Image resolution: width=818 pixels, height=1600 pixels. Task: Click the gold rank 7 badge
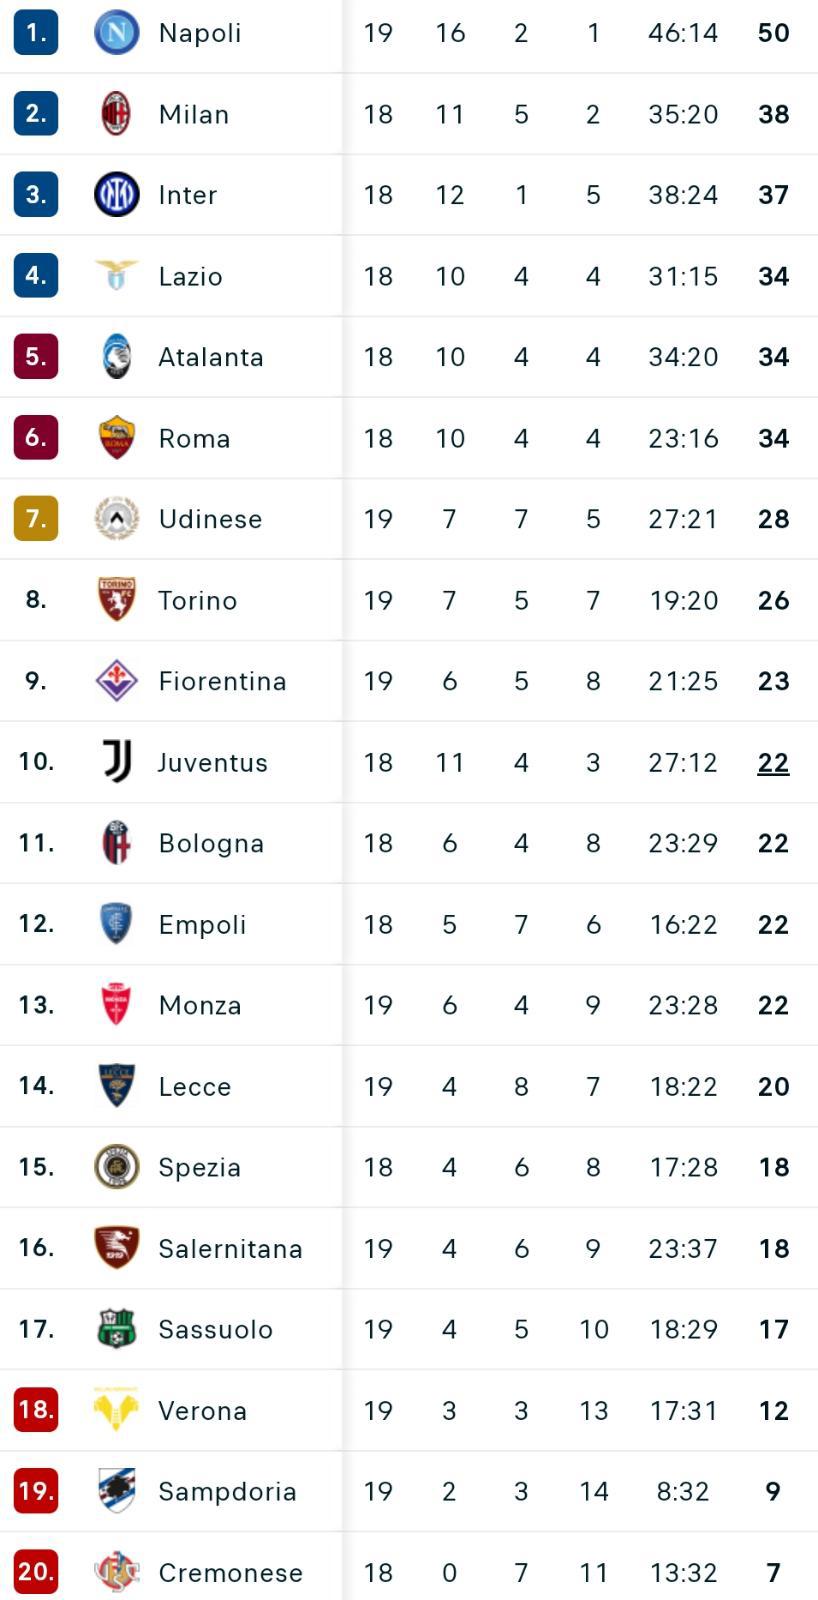coord(36,519)
